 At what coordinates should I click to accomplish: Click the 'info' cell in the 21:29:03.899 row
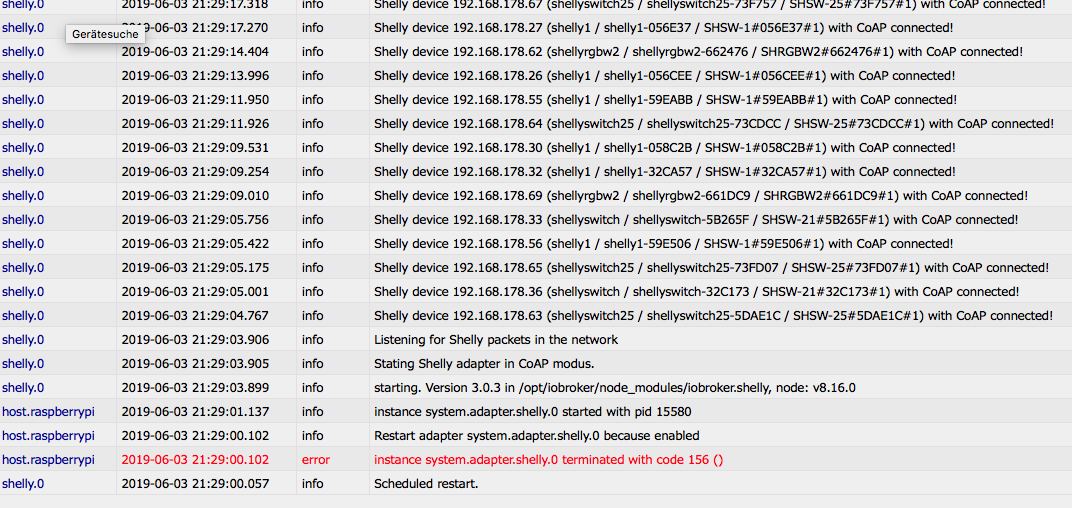coord(312,388)
